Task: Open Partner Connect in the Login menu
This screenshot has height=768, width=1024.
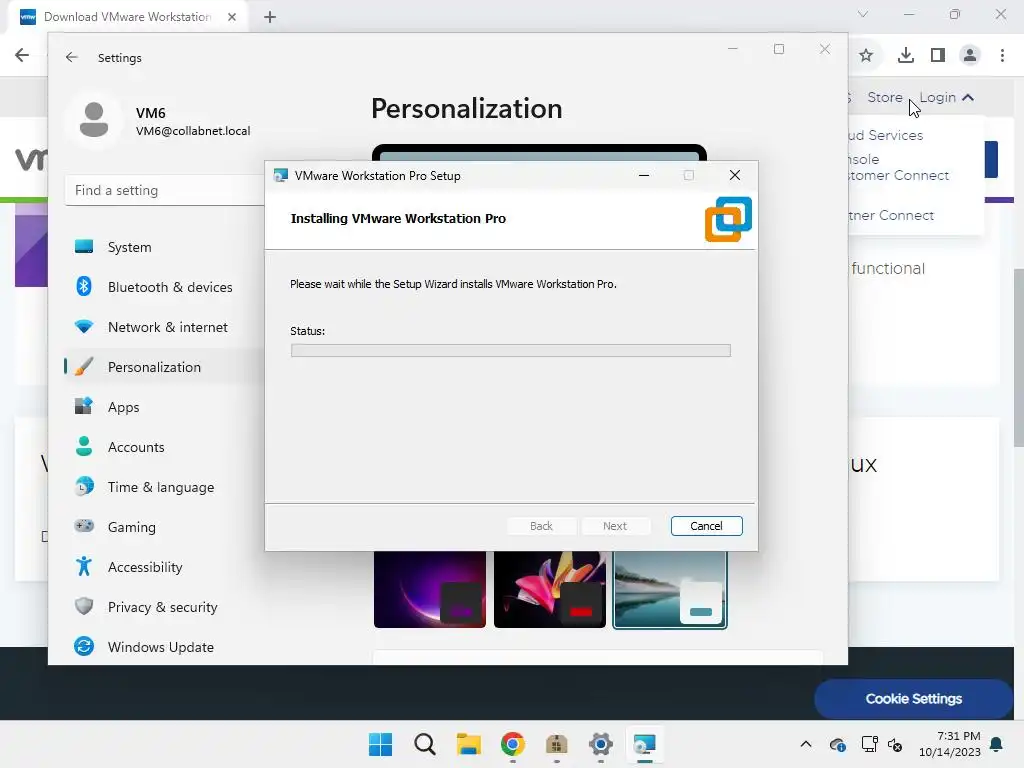Action: tap(891, 215)
